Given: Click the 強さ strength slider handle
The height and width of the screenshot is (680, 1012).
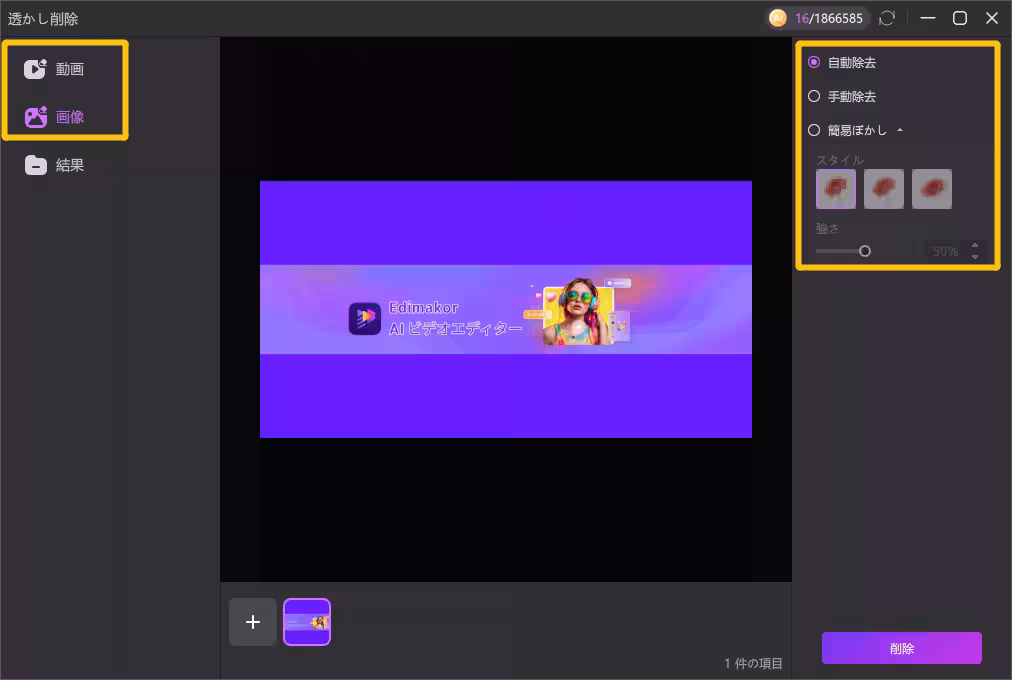Looking at the screenshot, I should [x=865, y=251].
